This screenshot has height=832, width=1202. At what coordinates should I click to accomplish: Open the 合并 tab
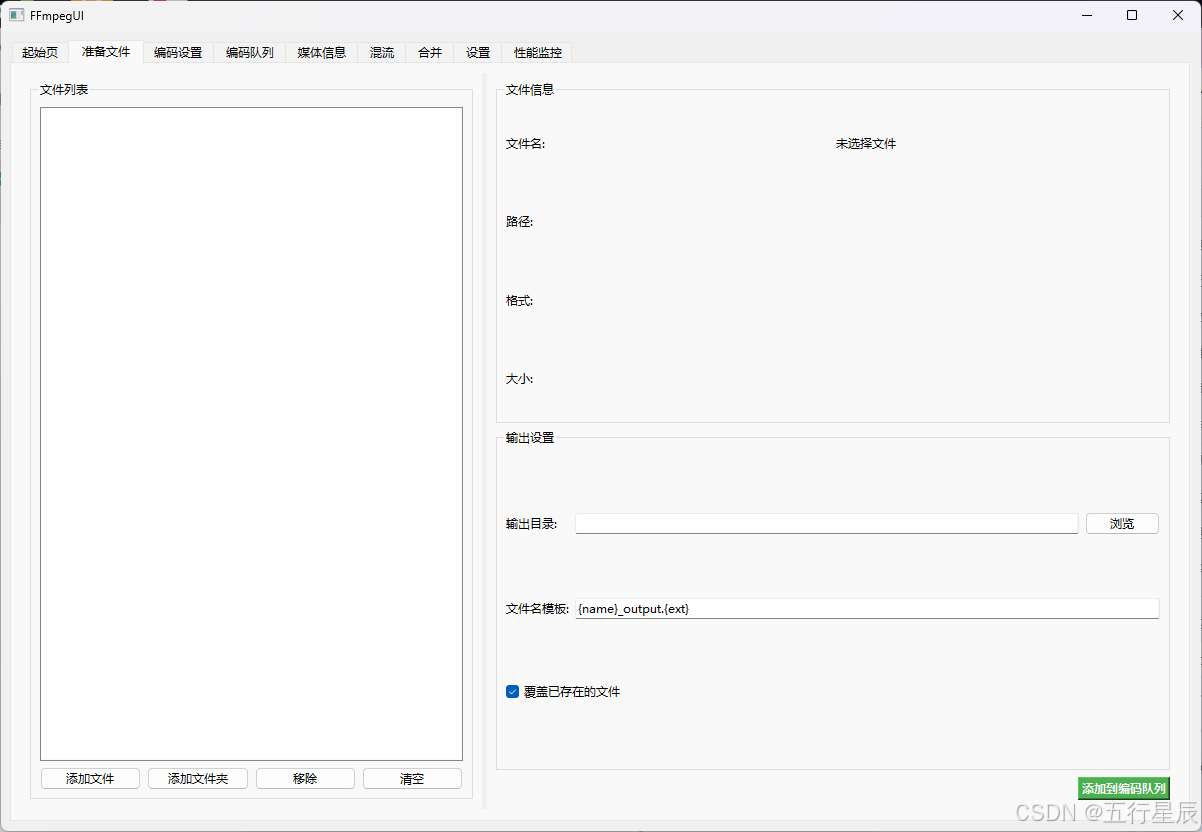pos(430,53)
